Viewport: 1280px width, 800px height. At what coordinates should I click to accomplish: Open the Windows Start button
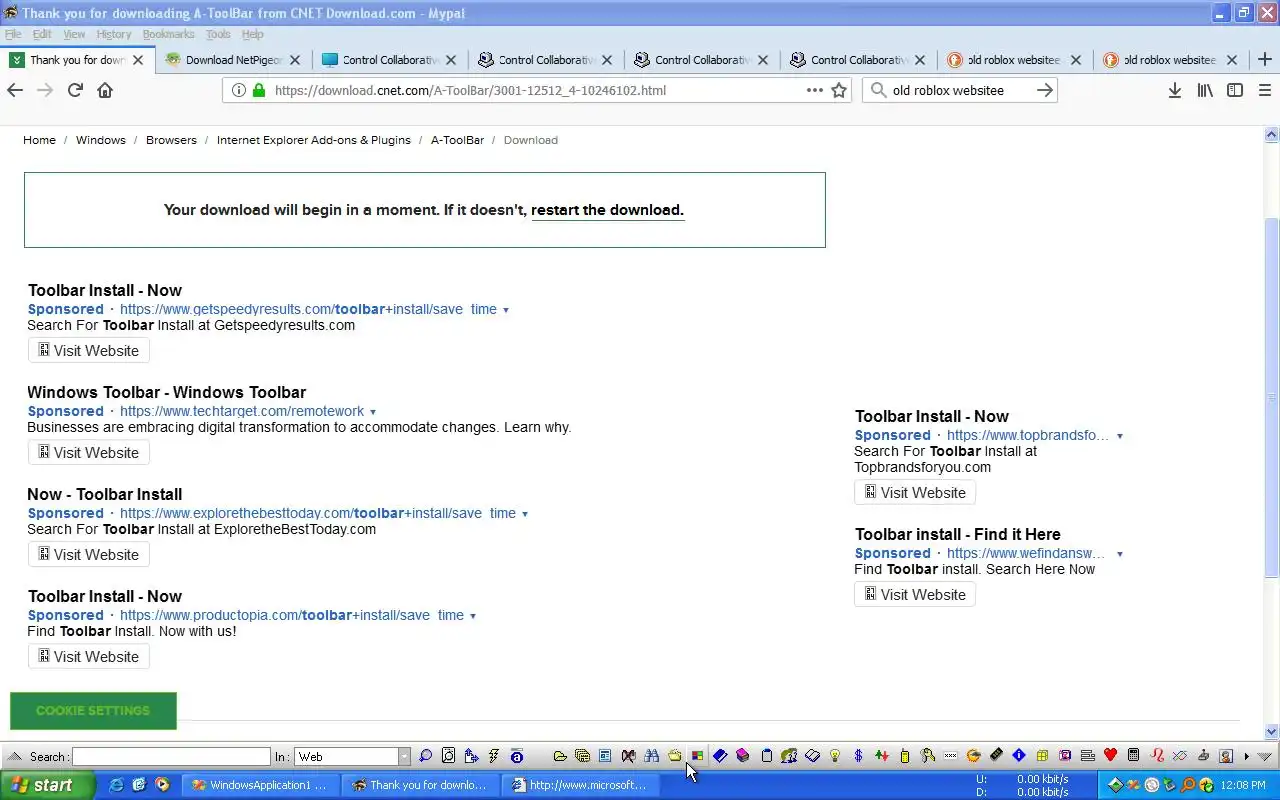click(47, 785)
